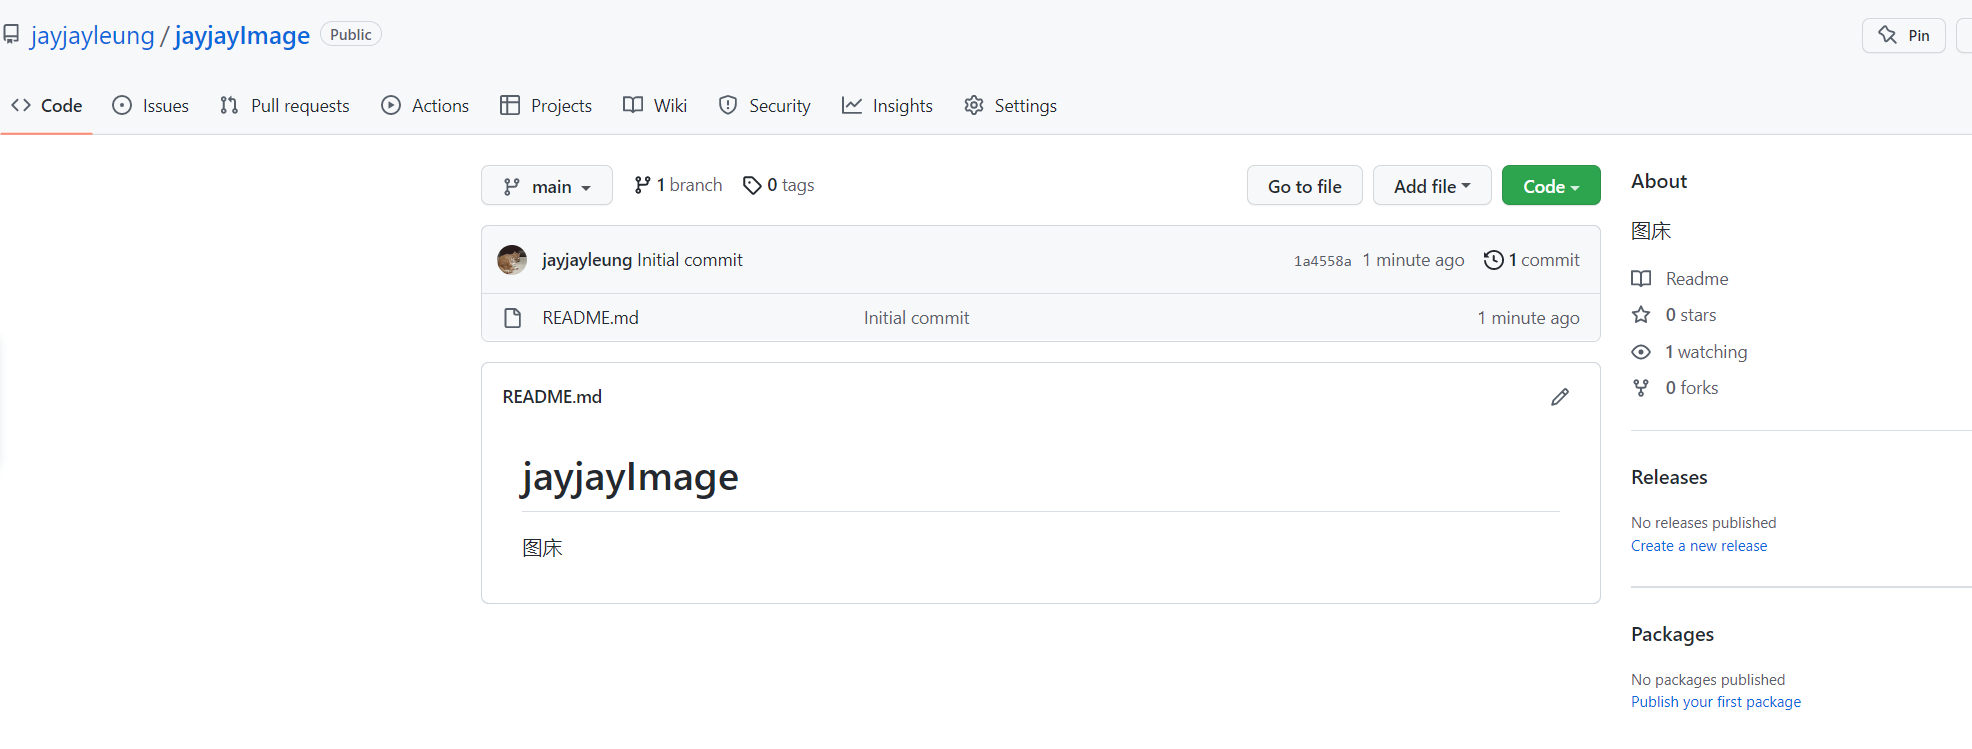Viewport: 1972px width, 749px height.
Task: Click the pencil icon to edit README
Action: pos(1559,397)
